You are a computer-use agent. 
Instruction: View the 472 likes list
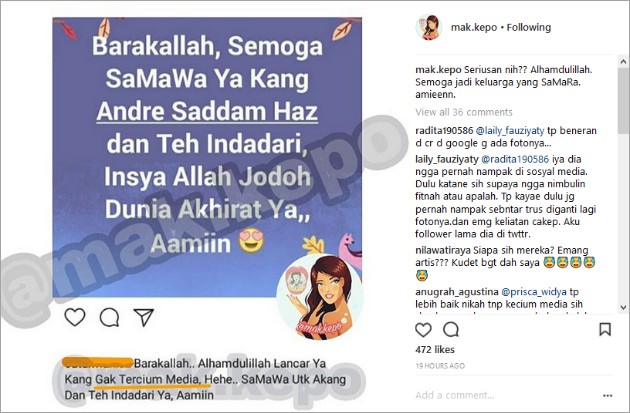point(435,350)
